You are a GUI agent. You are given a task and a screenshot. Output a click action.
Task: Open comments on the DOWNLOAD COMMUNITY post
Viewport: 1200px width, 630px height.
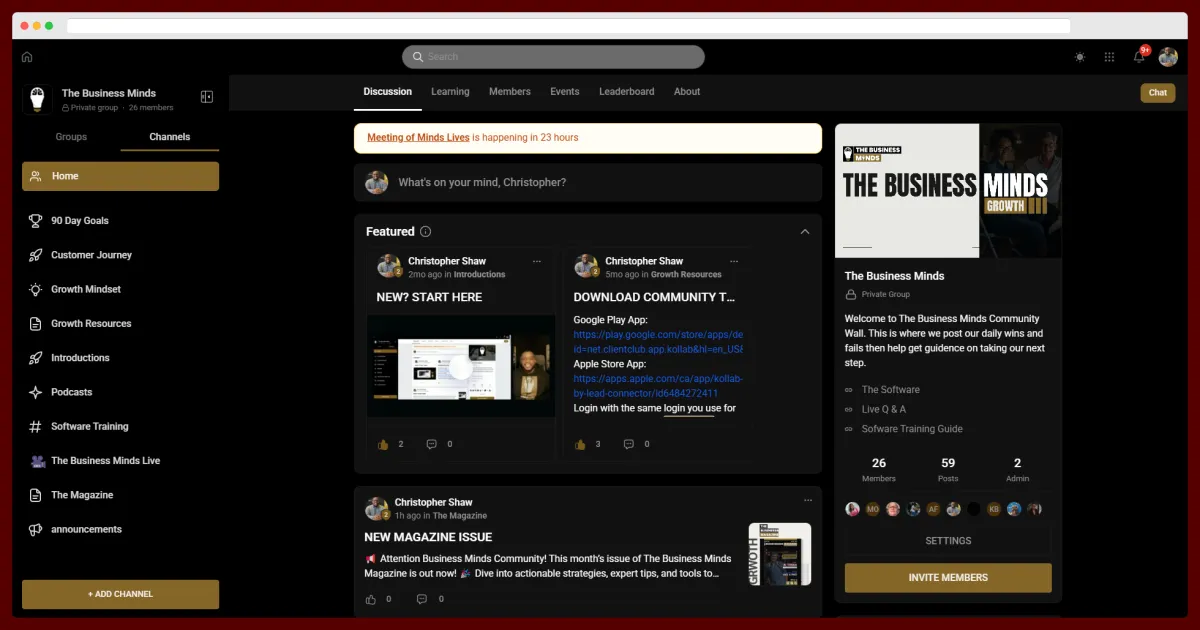(x=629, y=444)
